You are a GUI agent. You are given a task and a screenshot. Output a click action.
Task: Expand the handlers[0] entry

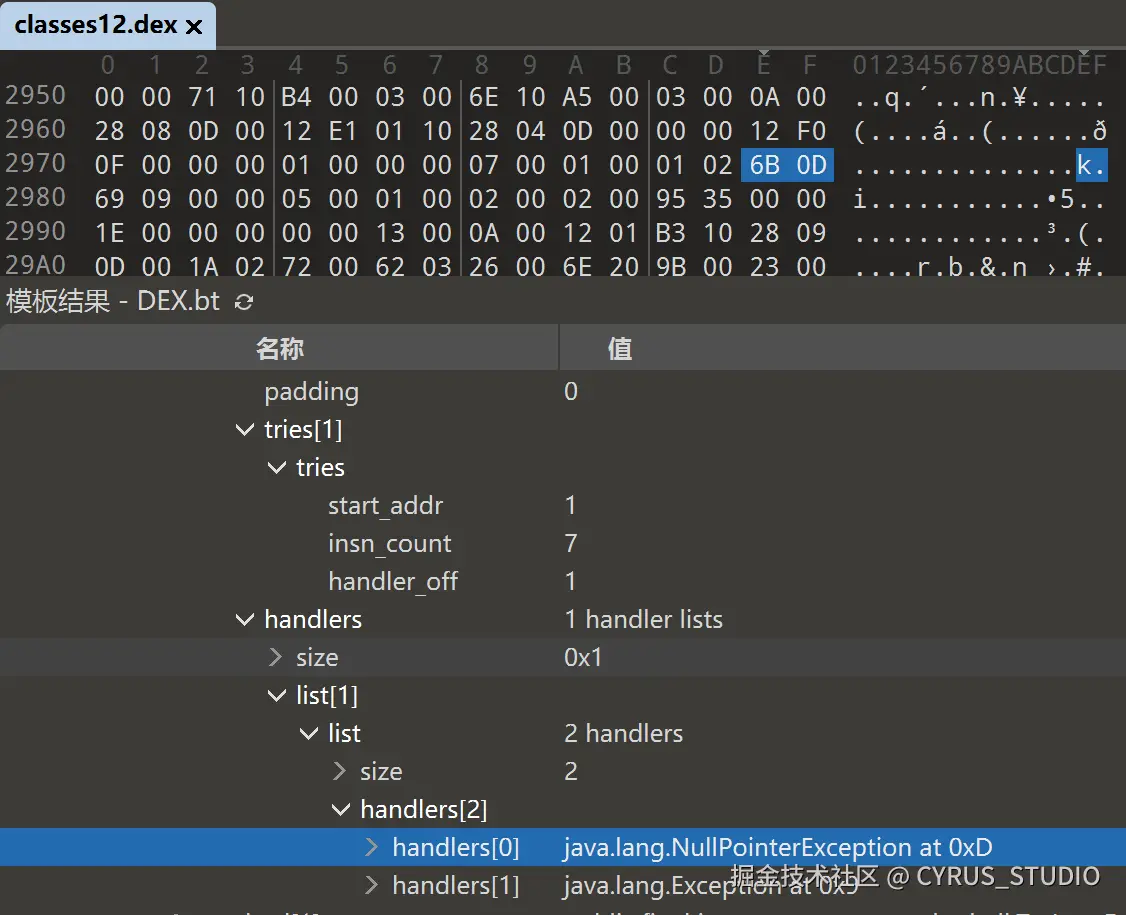[x=371, y=847]
